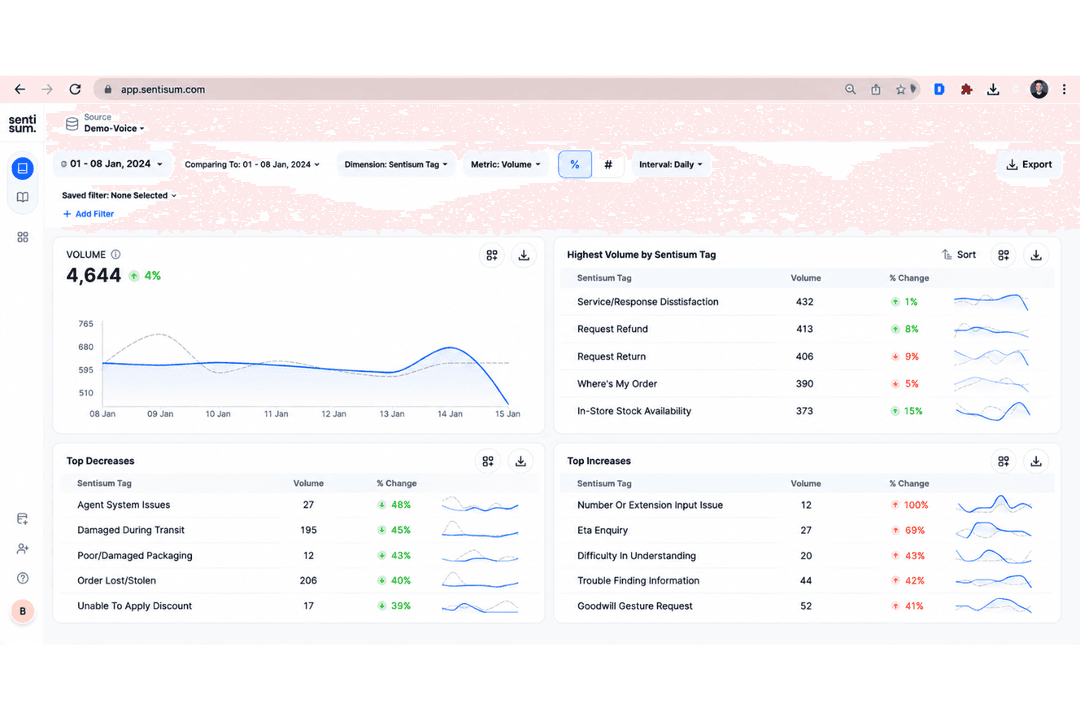Viewport: 1080px width, 720px height.
Task: Open the active blue dashboard sidebar icon
Action: tap(23, 168)
